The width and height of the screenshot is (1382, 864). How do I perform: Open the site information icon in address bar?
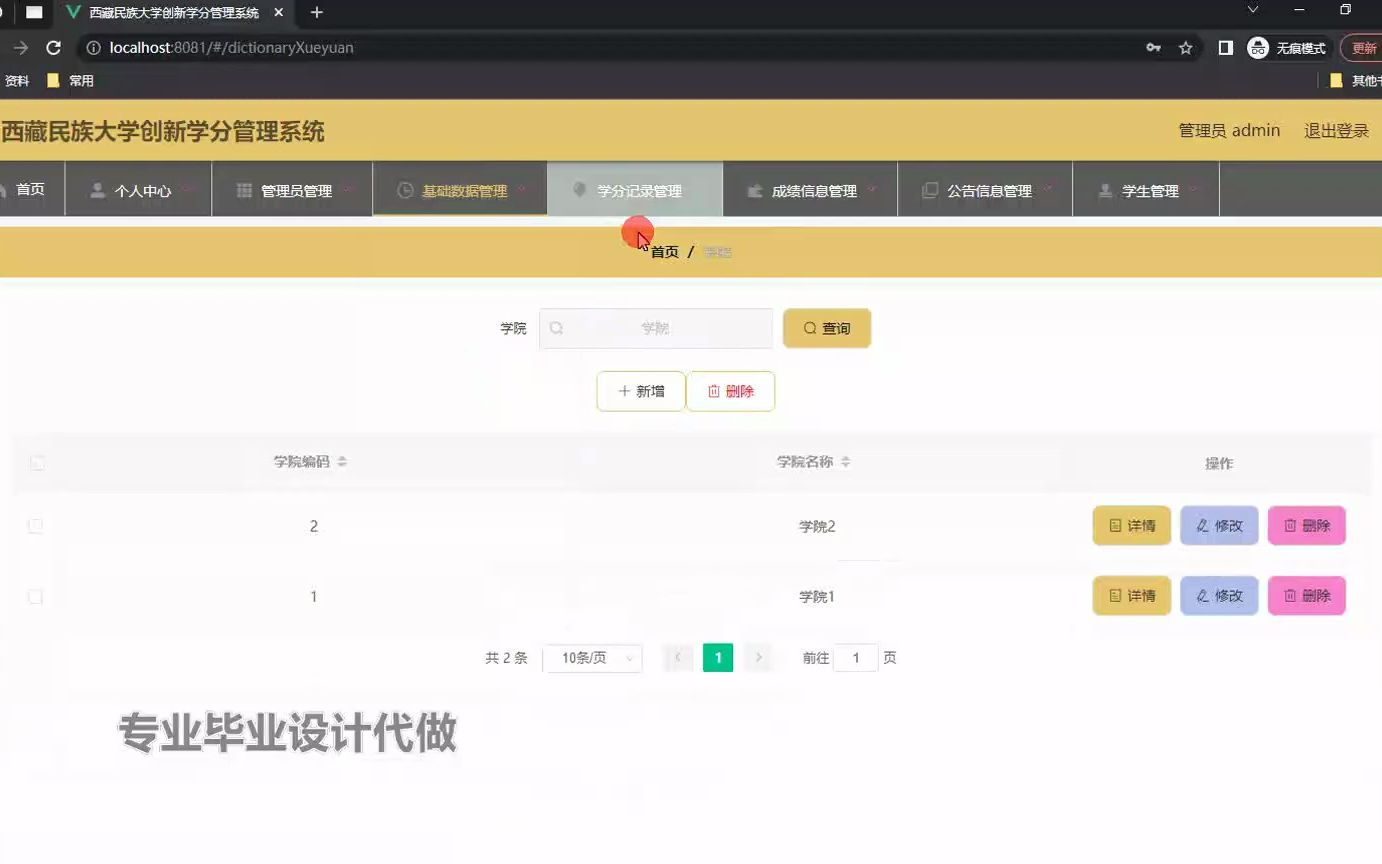click(94, 47)
